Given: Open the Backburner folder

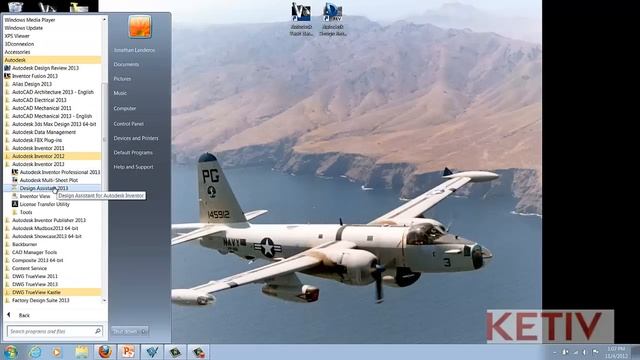Looking at the screenshot, I should tap(24, 244).
